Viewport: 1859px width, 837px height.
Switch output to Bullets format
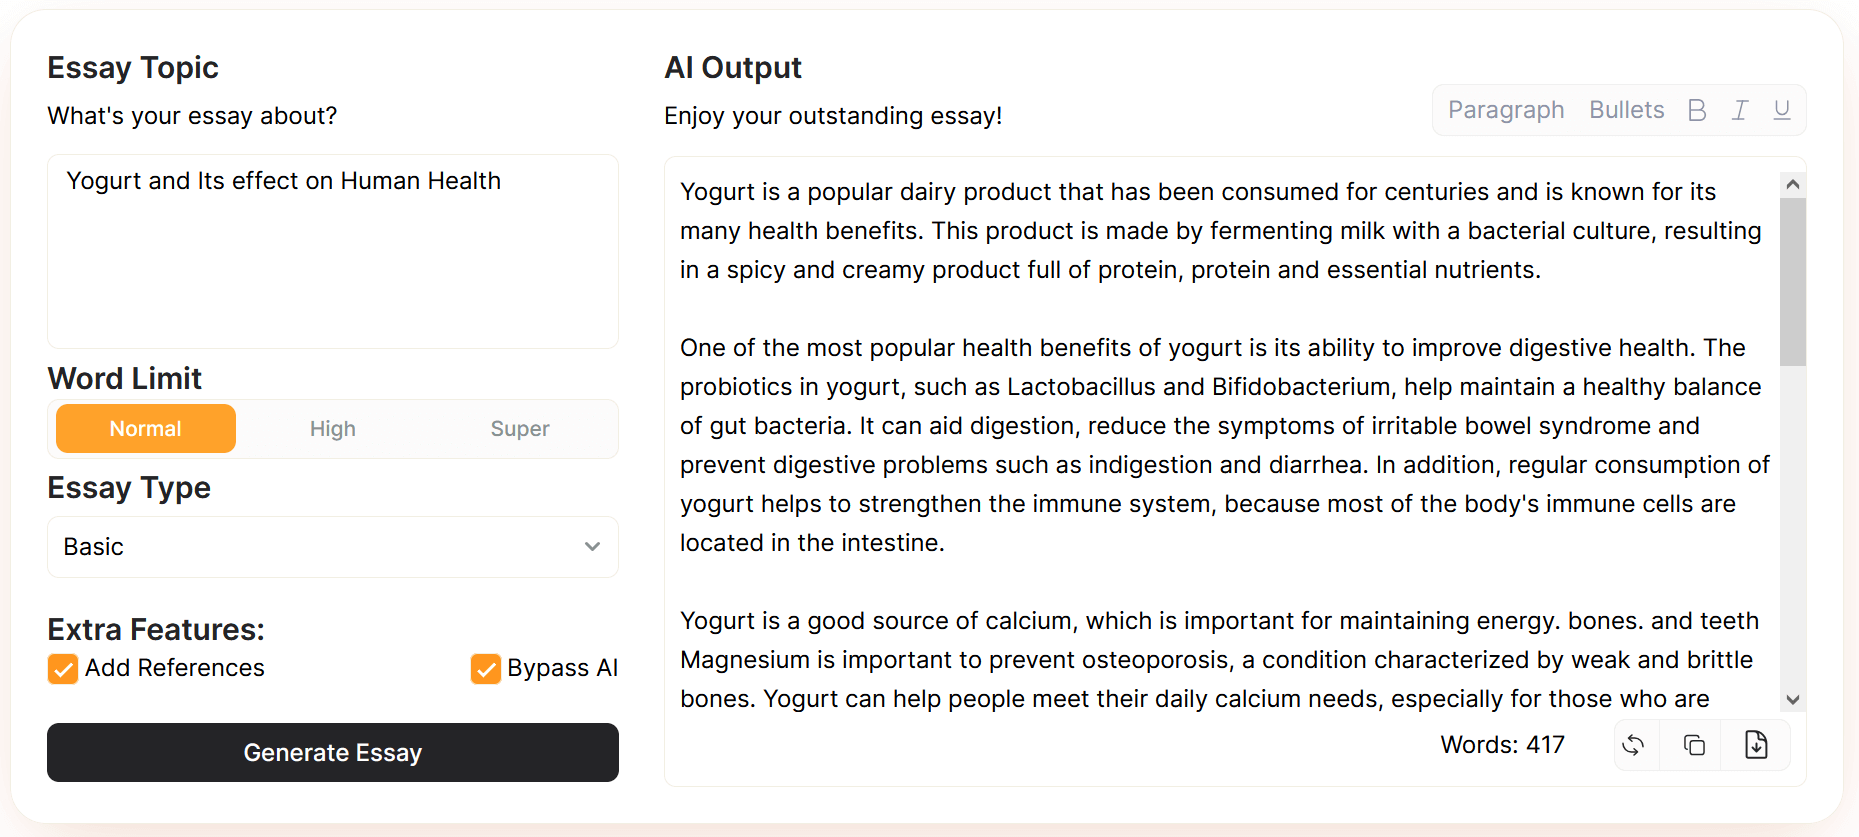1627,110
